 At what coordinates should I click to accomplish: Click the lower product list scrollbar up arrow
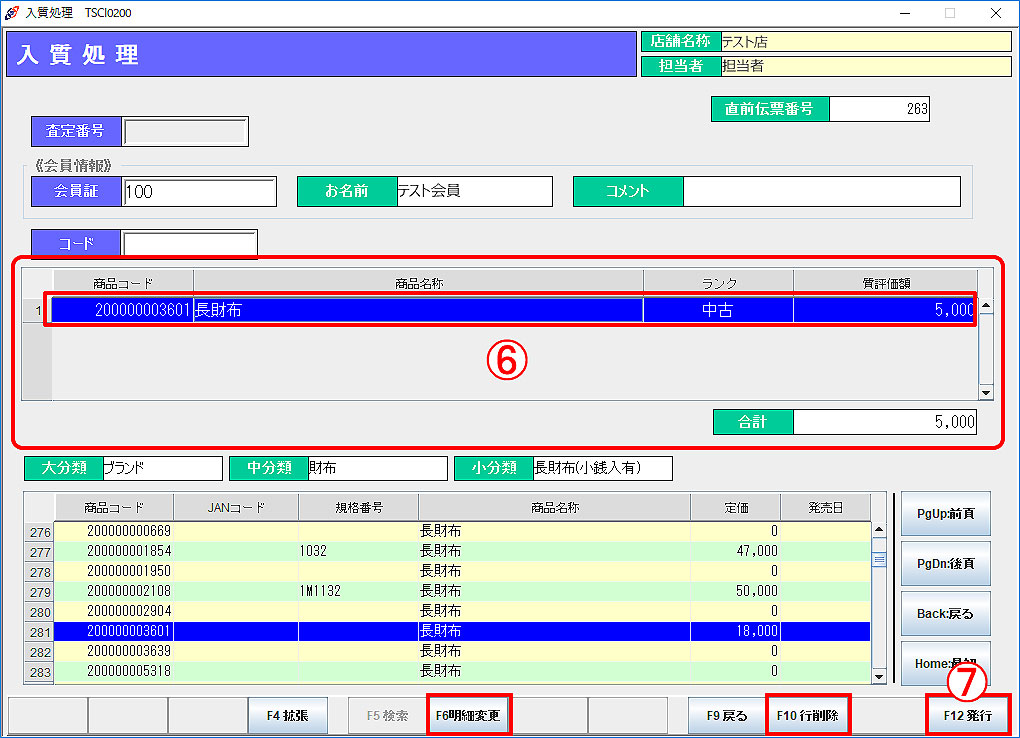point(879,530)
